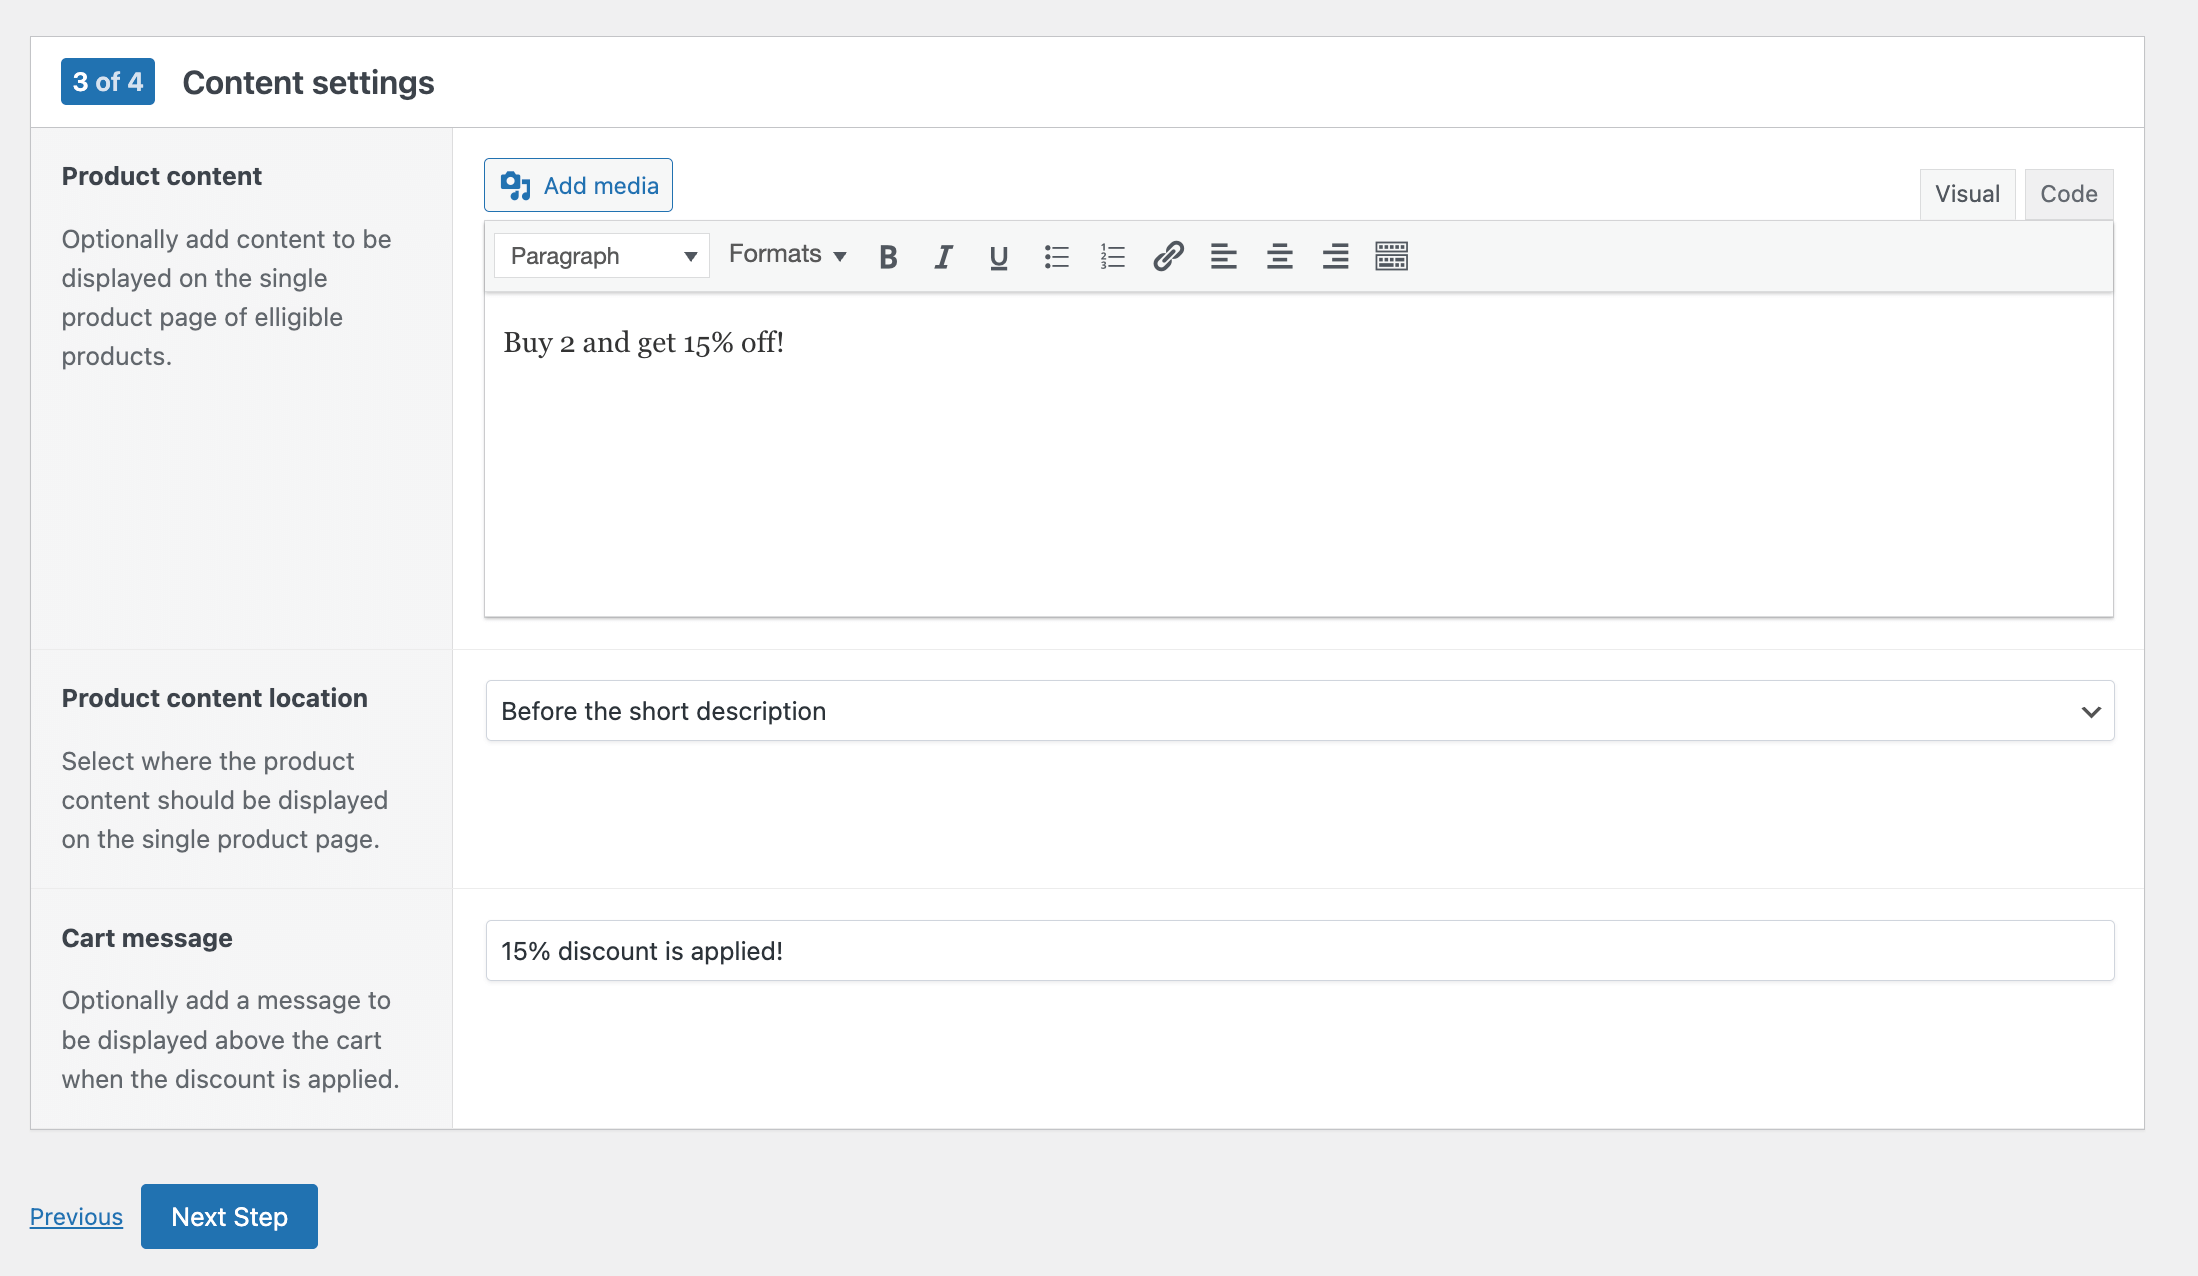
Task: Go back via the Previous link
Action: pyautogui.click(x=76, y=1217)
